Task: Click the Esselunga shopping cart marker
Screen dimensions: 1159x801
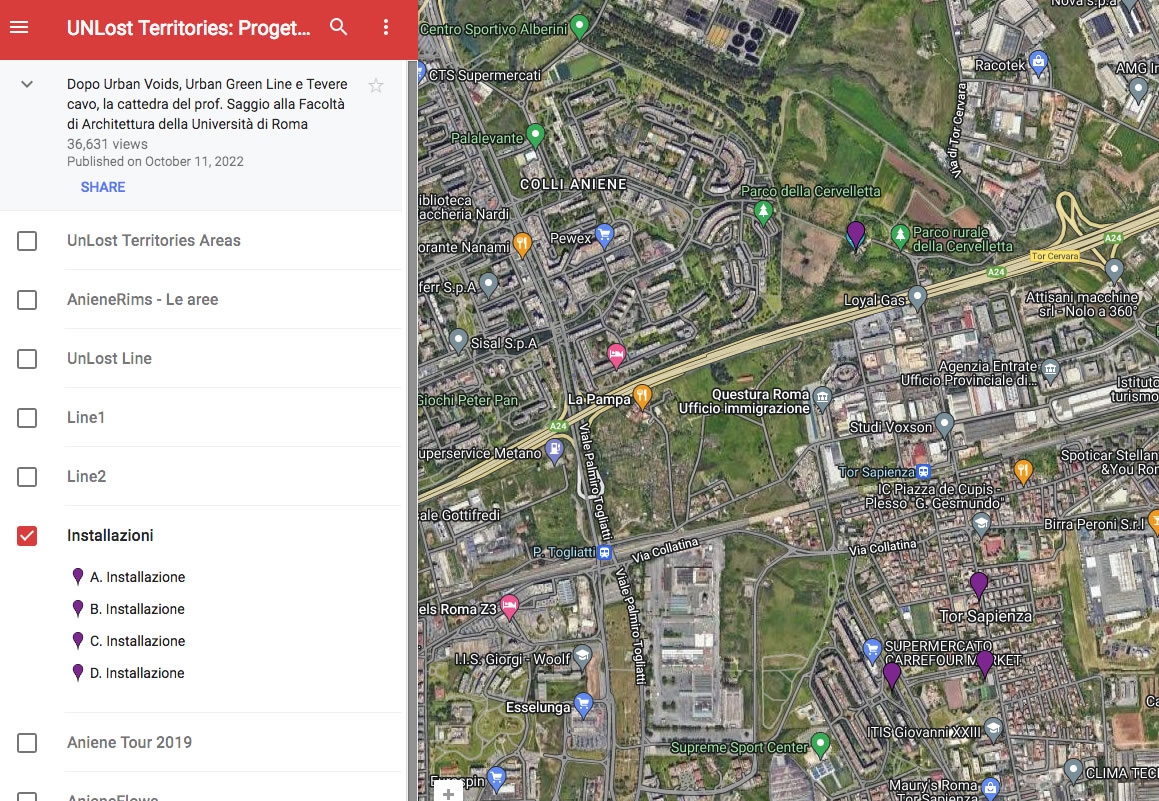Action: pos(583,704)
